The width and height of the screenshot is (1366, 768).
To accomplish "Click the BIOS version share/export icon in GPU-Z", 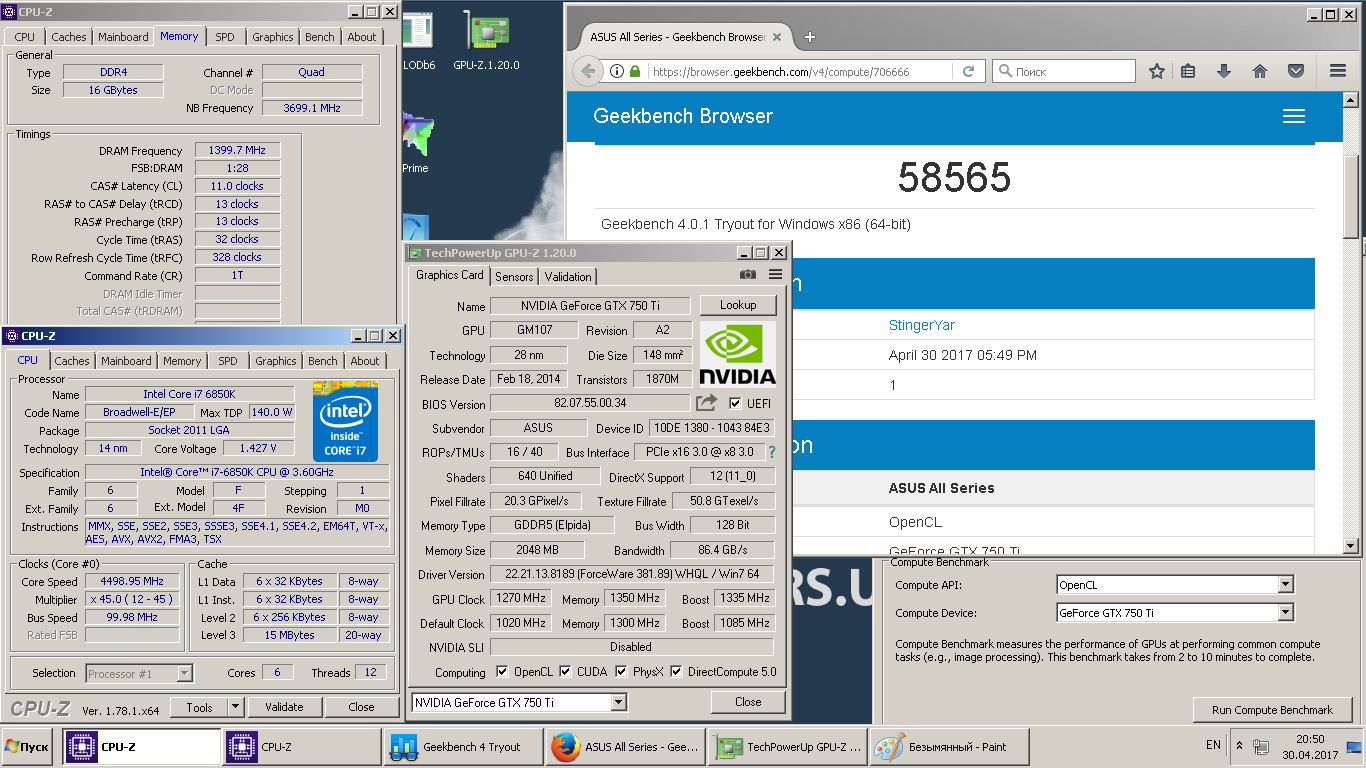I will pos(707,403).
